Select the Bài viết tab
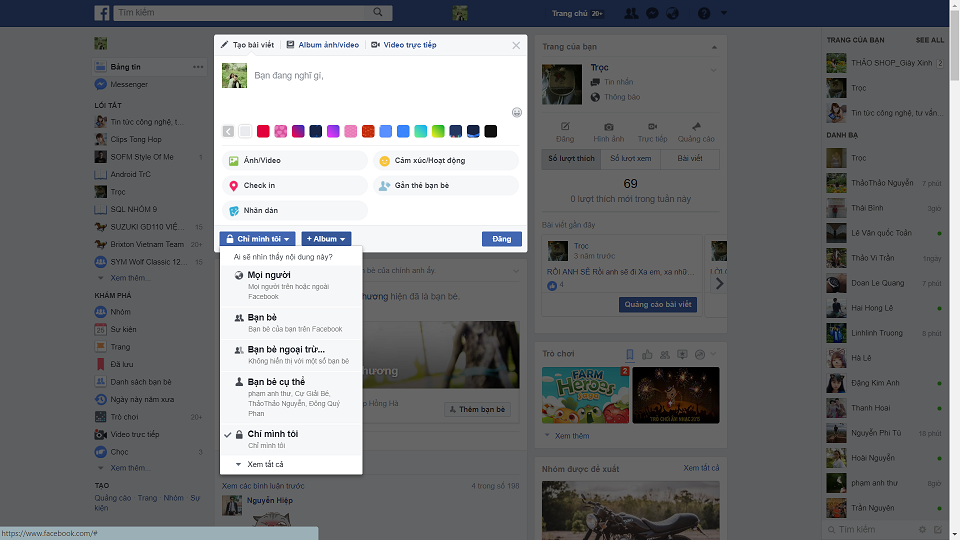This screenshot has width=960, height=540. [x=690, y=159]
